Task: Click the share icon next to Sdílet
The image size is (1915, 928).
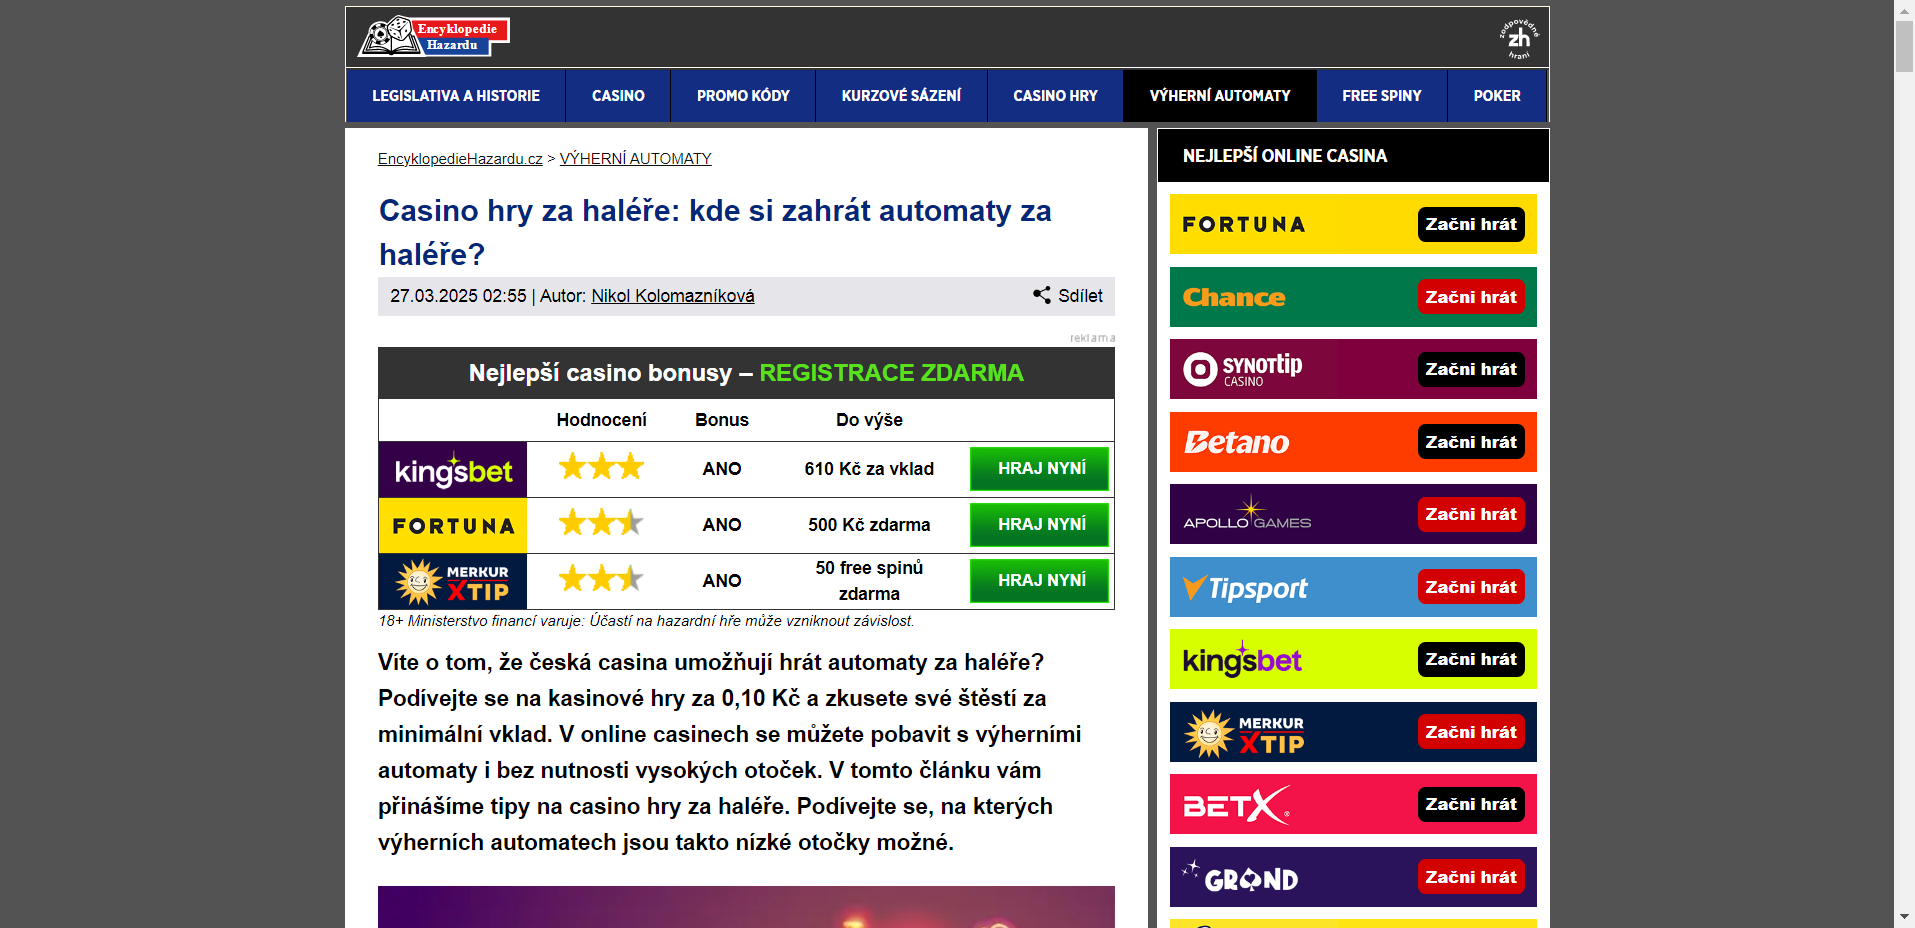Action: 1042,295
